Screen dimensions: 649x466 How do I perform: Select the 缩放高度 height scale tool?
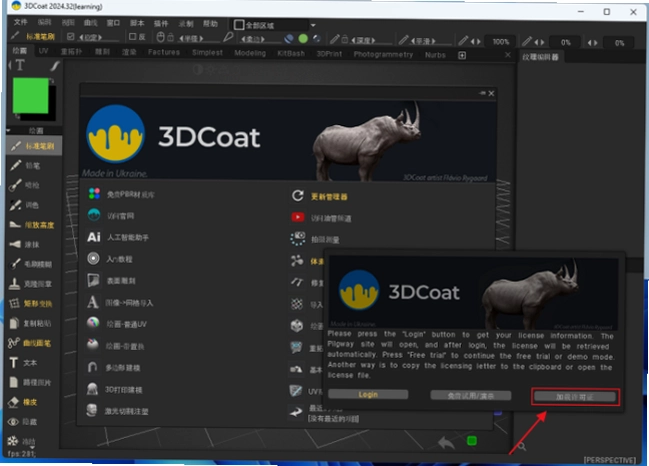pos(32,225)
